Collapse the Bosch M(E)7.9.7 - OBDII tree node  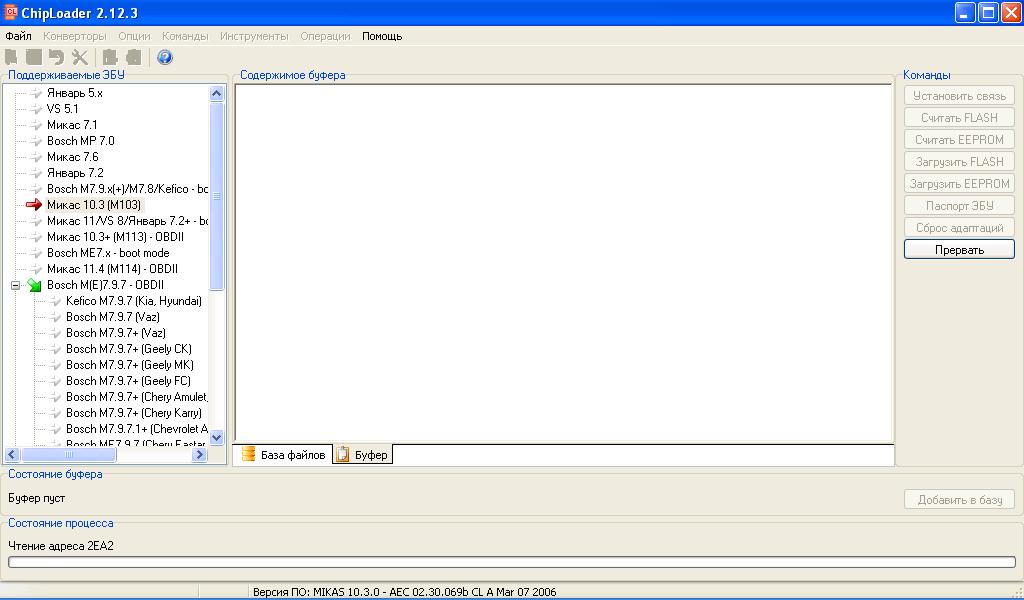click(16, 285)
